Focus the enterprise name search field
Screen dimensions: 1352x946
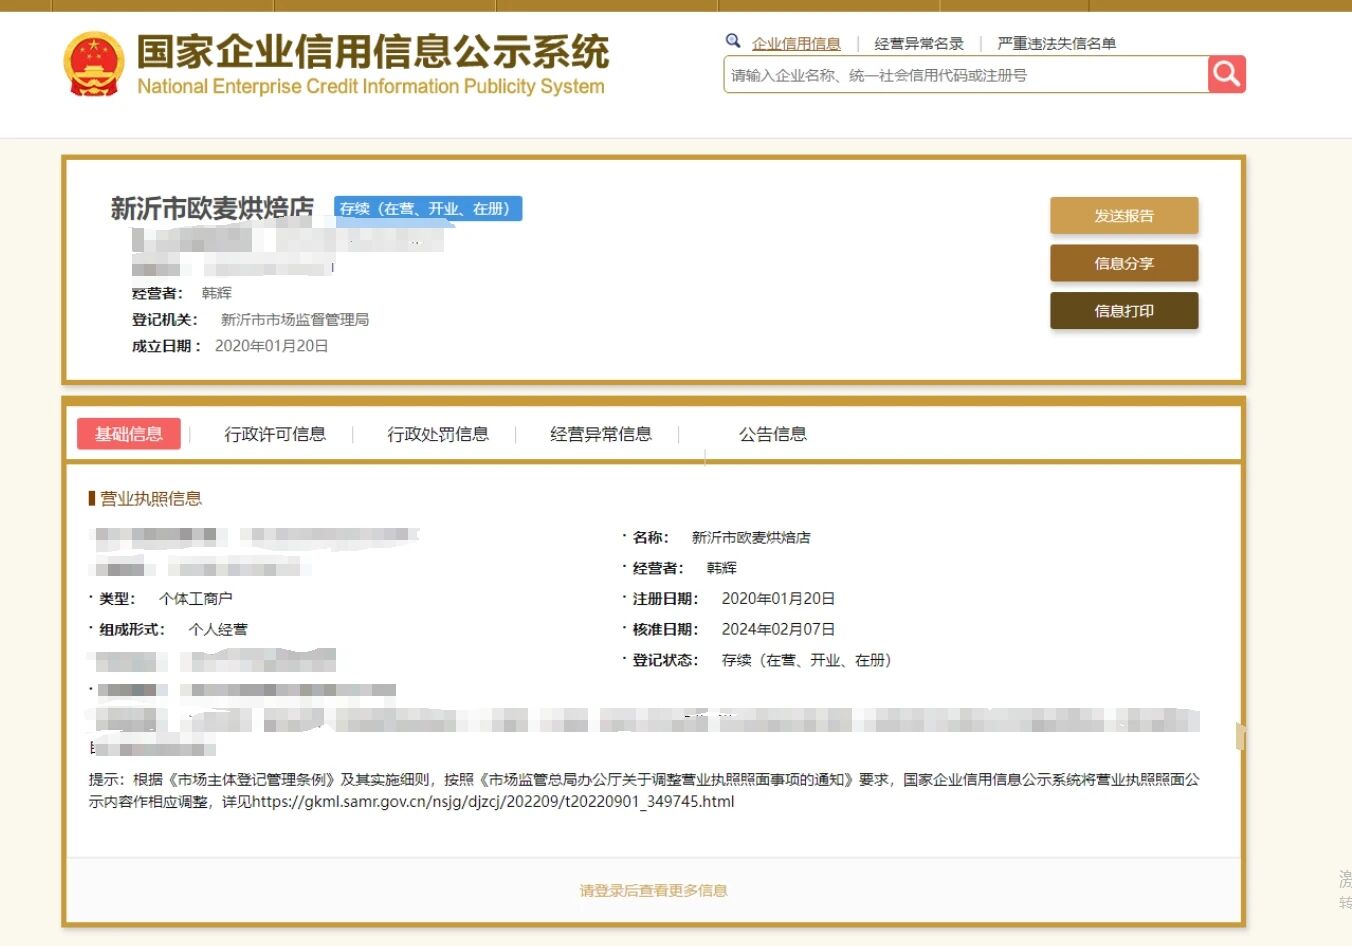coord(965,75)
